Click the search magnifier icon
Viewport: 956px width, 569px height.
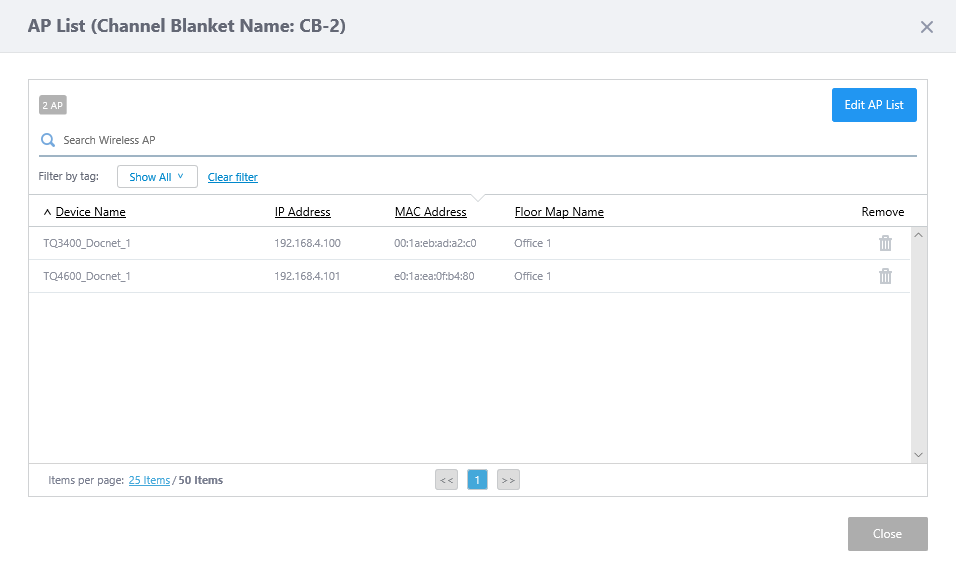point(47,140)
